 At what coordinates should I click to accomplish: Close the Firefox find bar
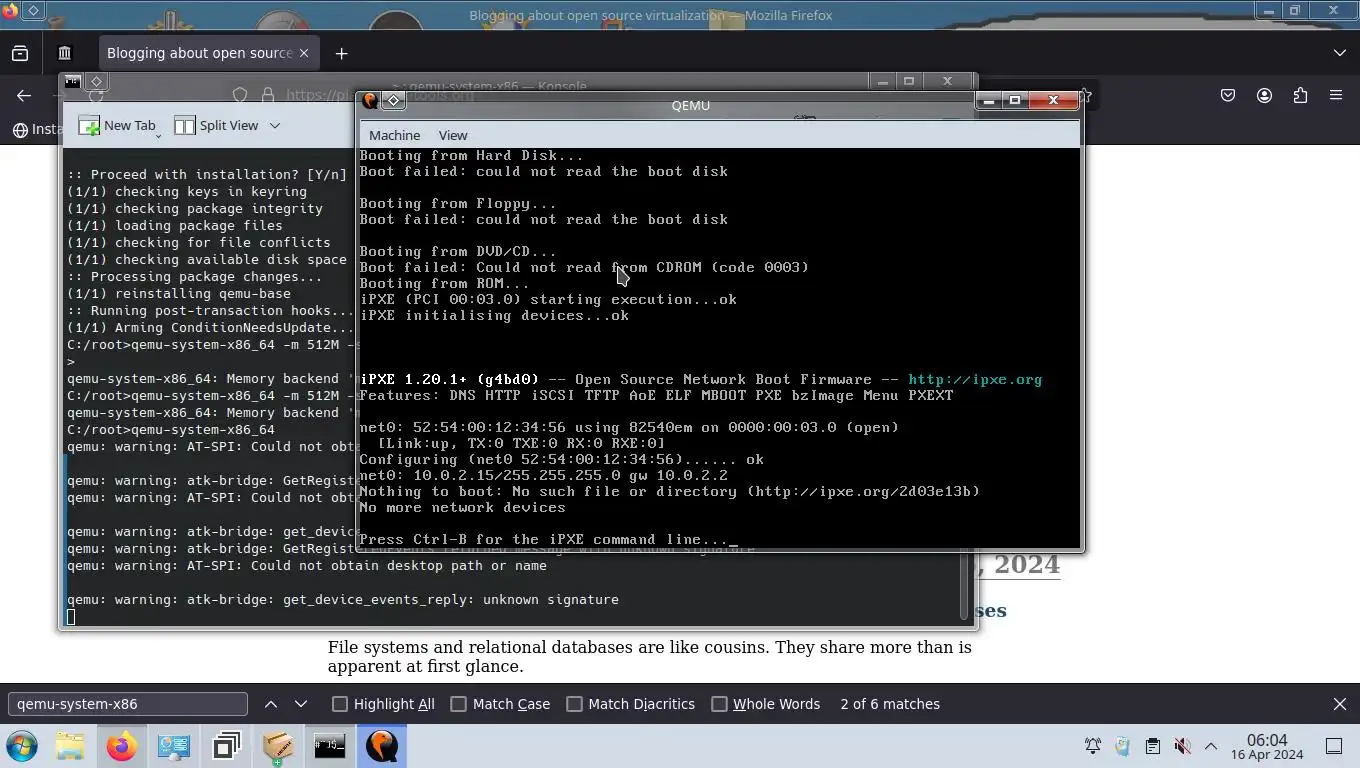pyautogui.click(x=1340, y=704)
